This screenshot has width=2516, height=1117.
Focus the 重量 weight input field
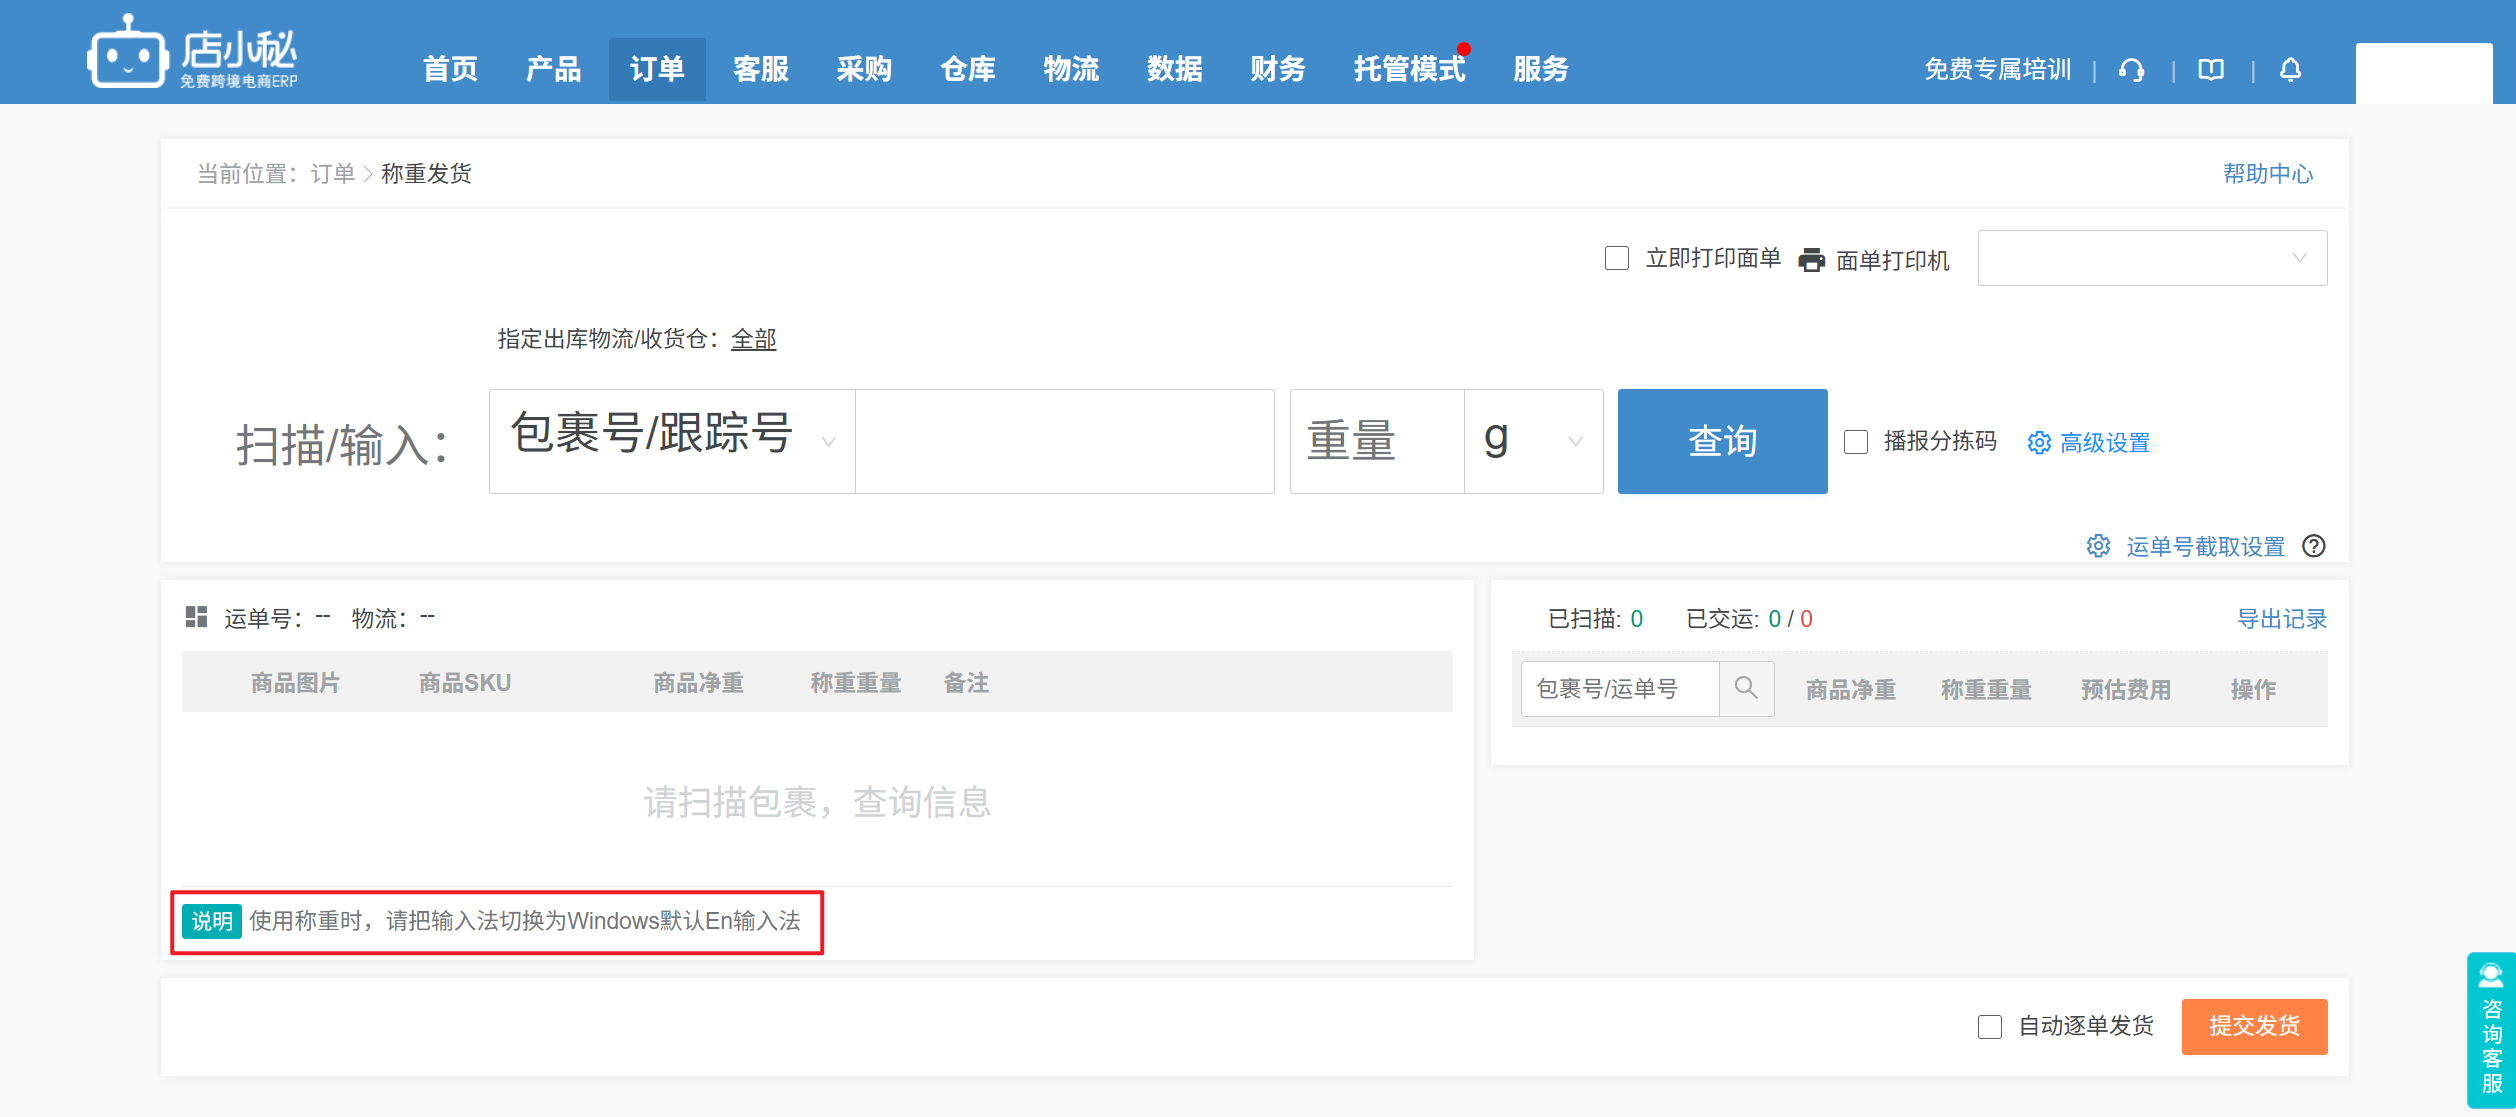click(x=1376, y=441)
